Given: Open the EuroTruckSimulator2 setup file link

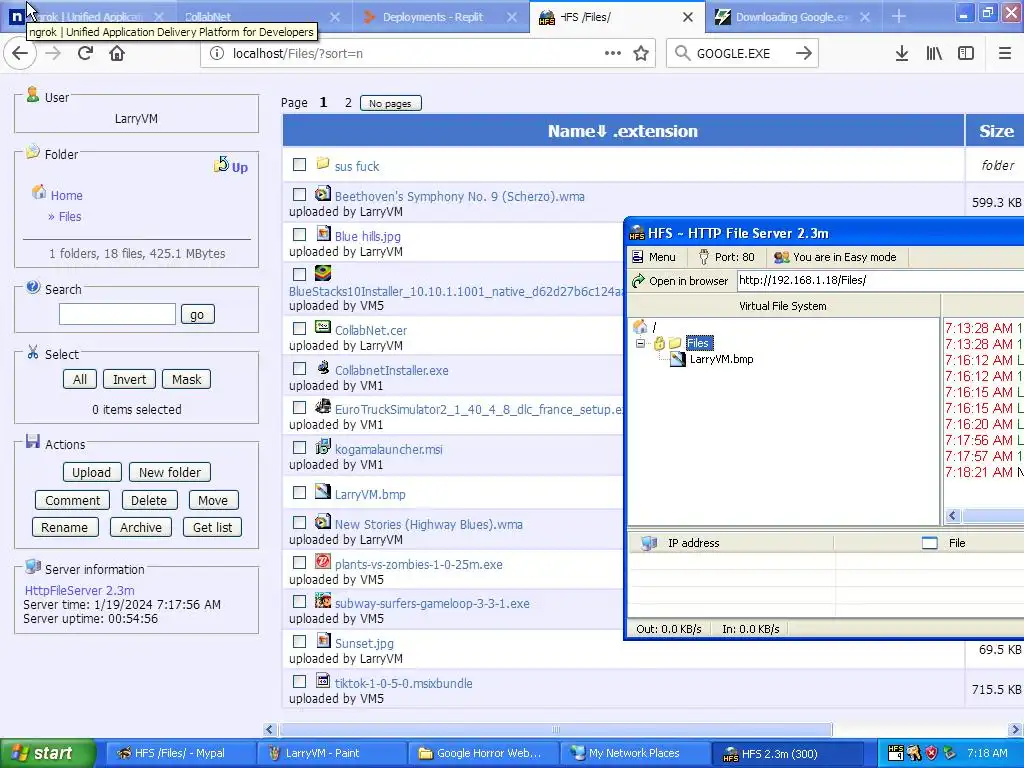Looking at the screenshot, I should (479, 409).
